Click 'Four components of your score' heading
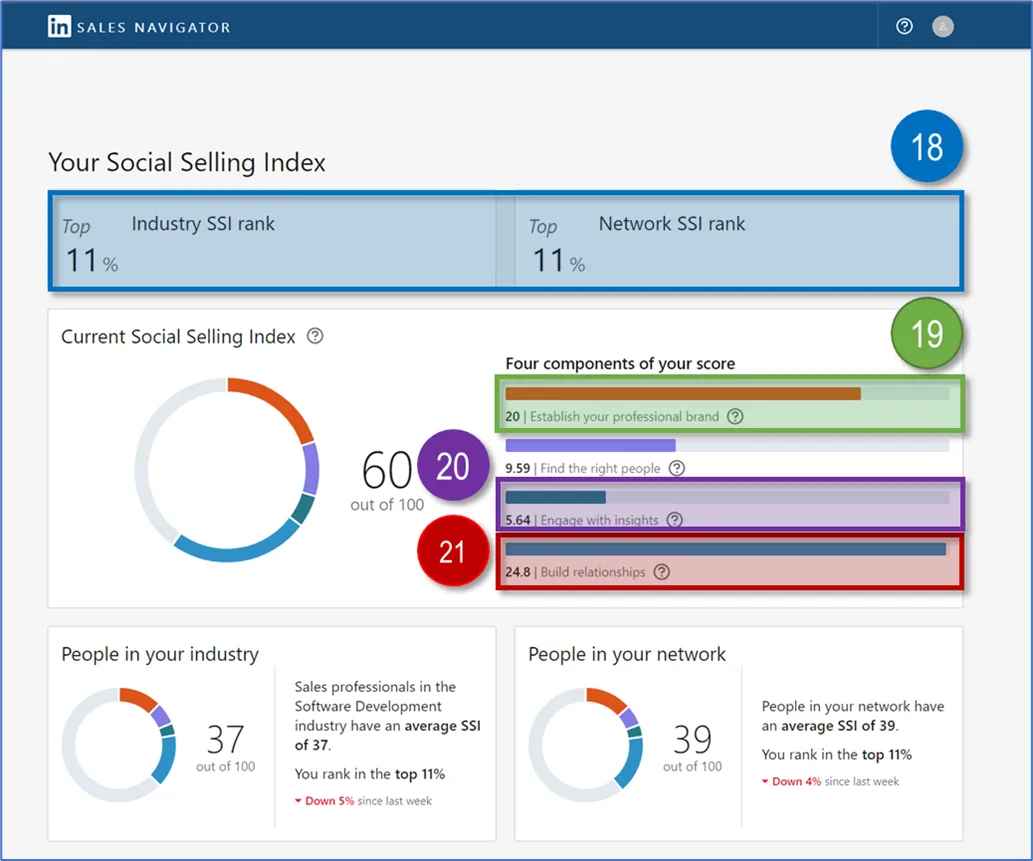 click(620, 364)
